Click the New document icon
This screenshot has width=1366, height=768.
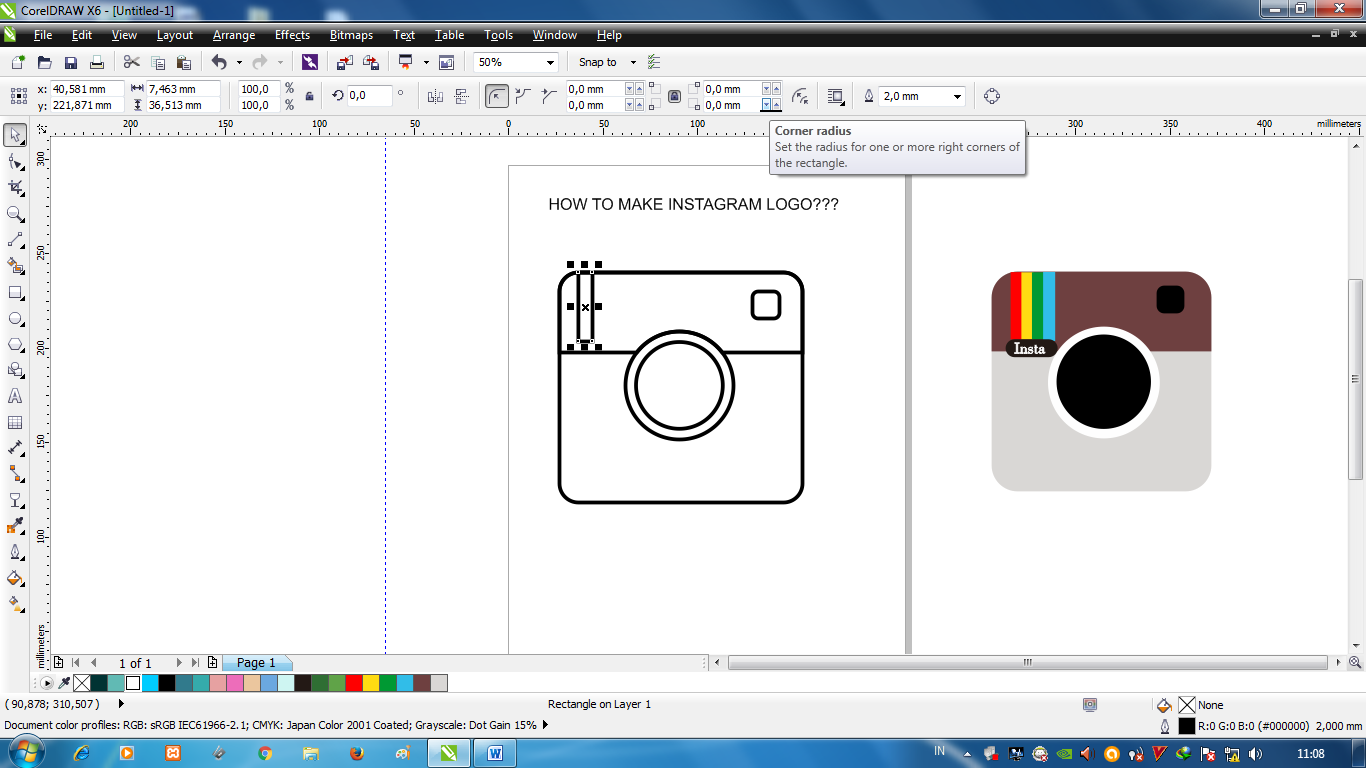[18, 62]
